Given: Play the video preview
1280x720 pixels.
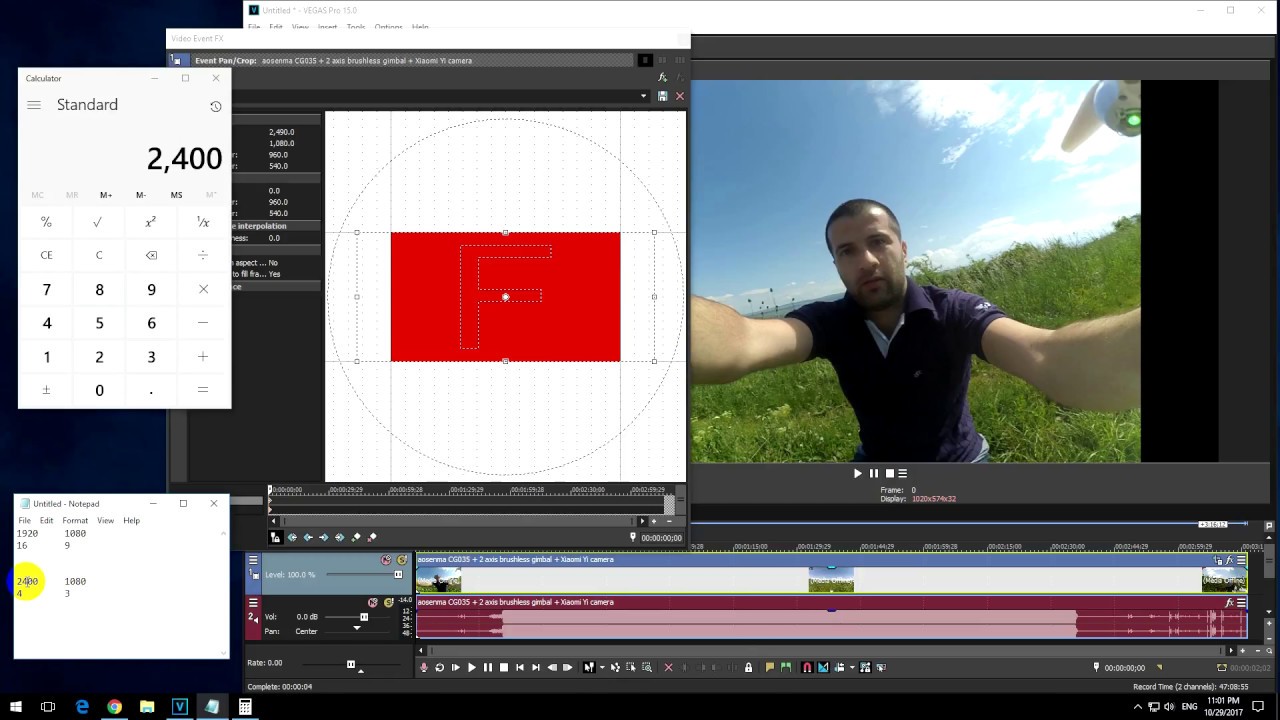Looking at the screenshot, I should click(x=857, y=474).
